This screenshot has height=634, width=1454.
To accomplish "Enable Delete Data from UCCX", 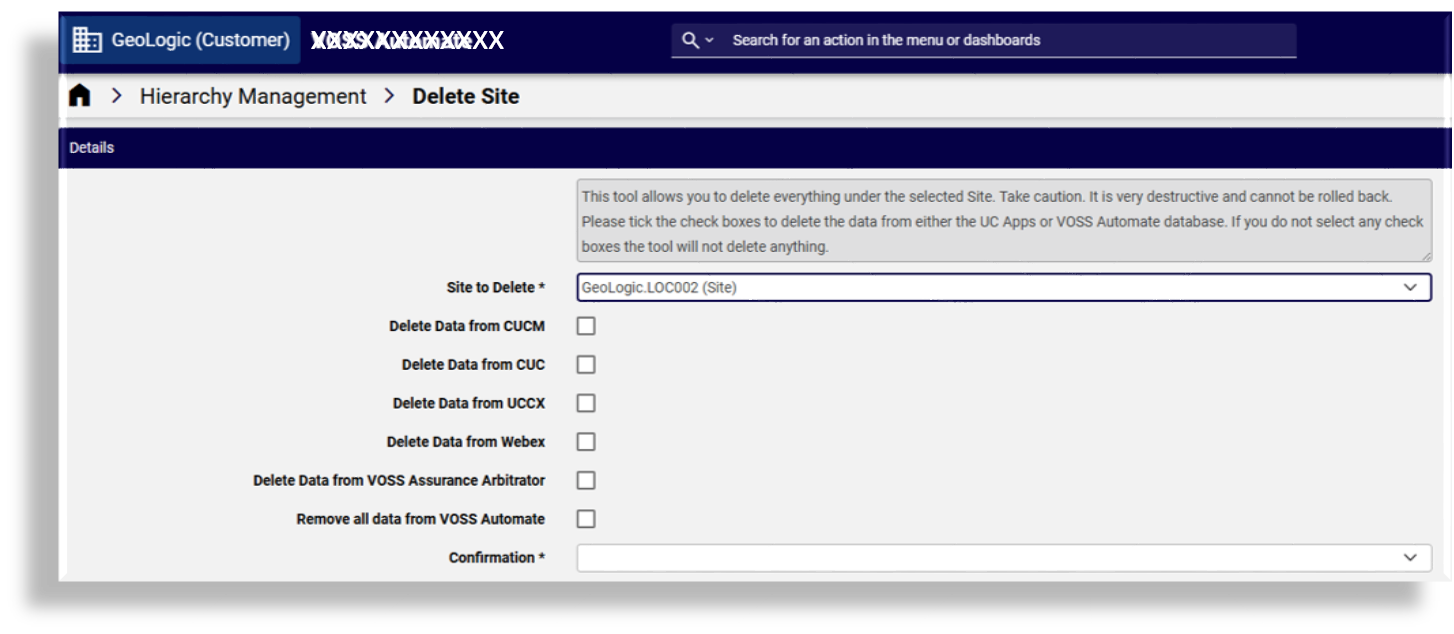I will (x=586, y=403).
